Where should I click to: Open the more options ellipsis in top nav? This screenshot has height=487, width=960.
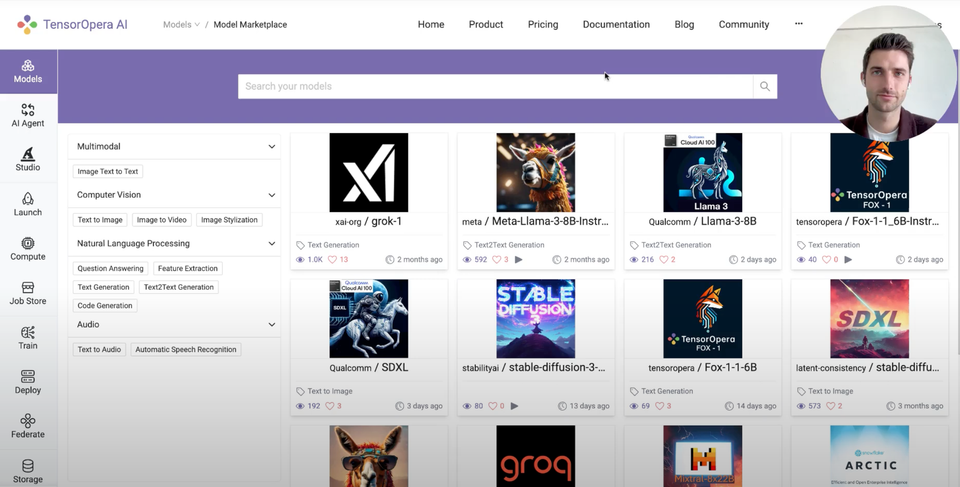point(798,24)
